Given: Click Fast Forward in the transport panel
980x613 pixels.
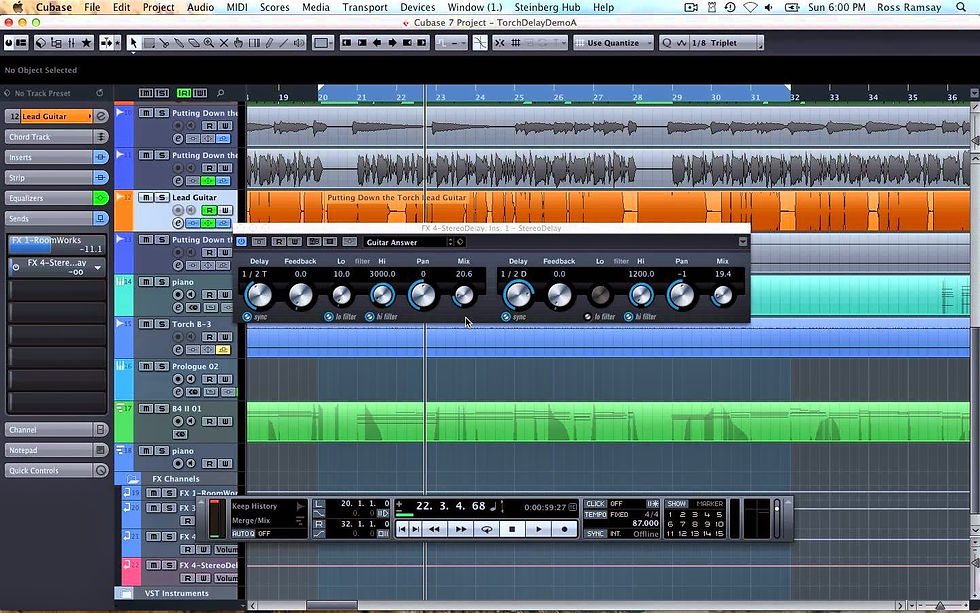Looking at the screenshot, I should tap(461, 529).
